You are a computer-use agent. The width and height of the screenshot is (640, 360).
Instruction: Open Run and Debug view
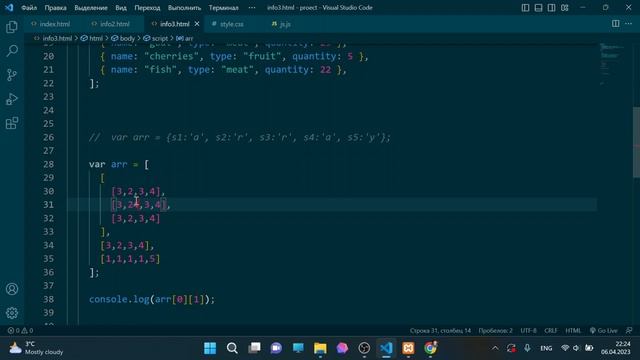[12, 99]
